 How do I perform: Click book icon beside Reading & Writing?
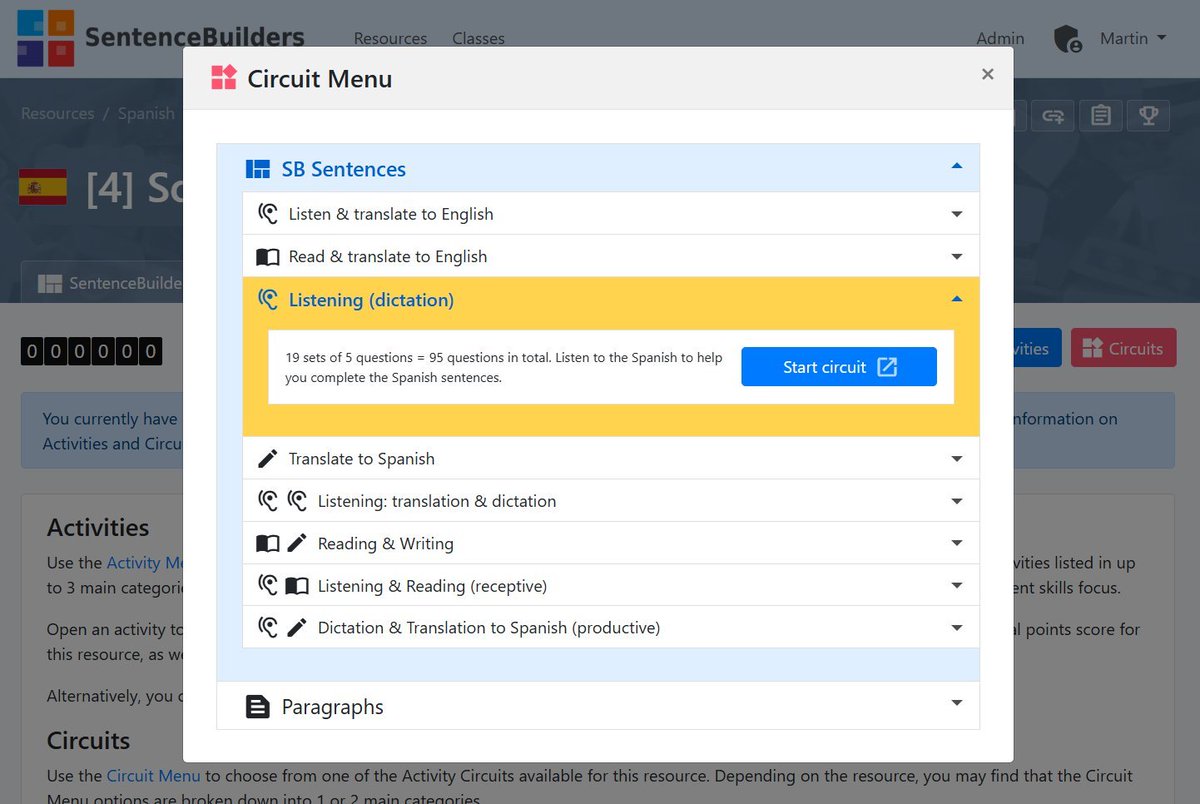(267, 544)
